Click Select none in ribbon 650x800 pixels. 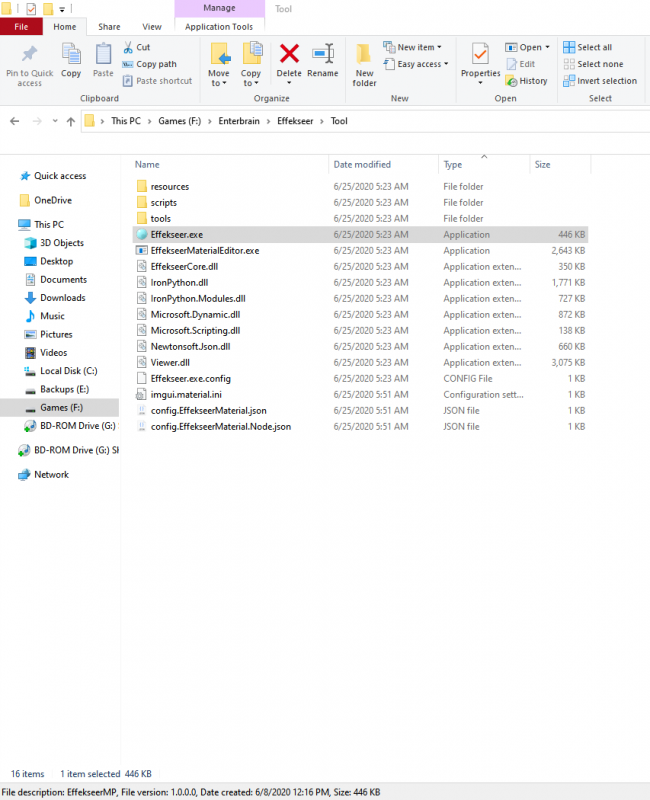(593, 64)
